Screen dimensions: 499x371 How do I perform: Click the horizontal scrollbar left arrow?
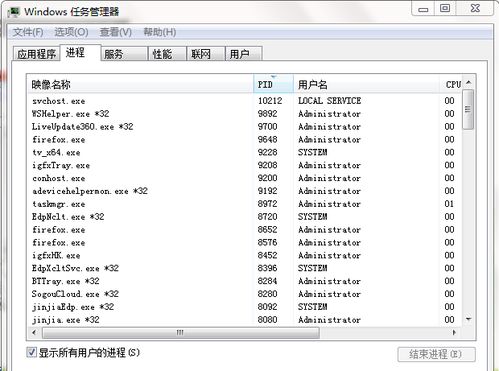[x=34, y=332]
